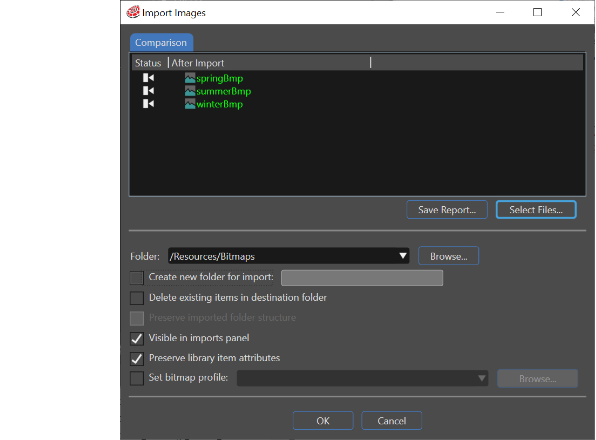Click the red app logo in title bar
596x440 pixels.
click(x=133, y=12)
